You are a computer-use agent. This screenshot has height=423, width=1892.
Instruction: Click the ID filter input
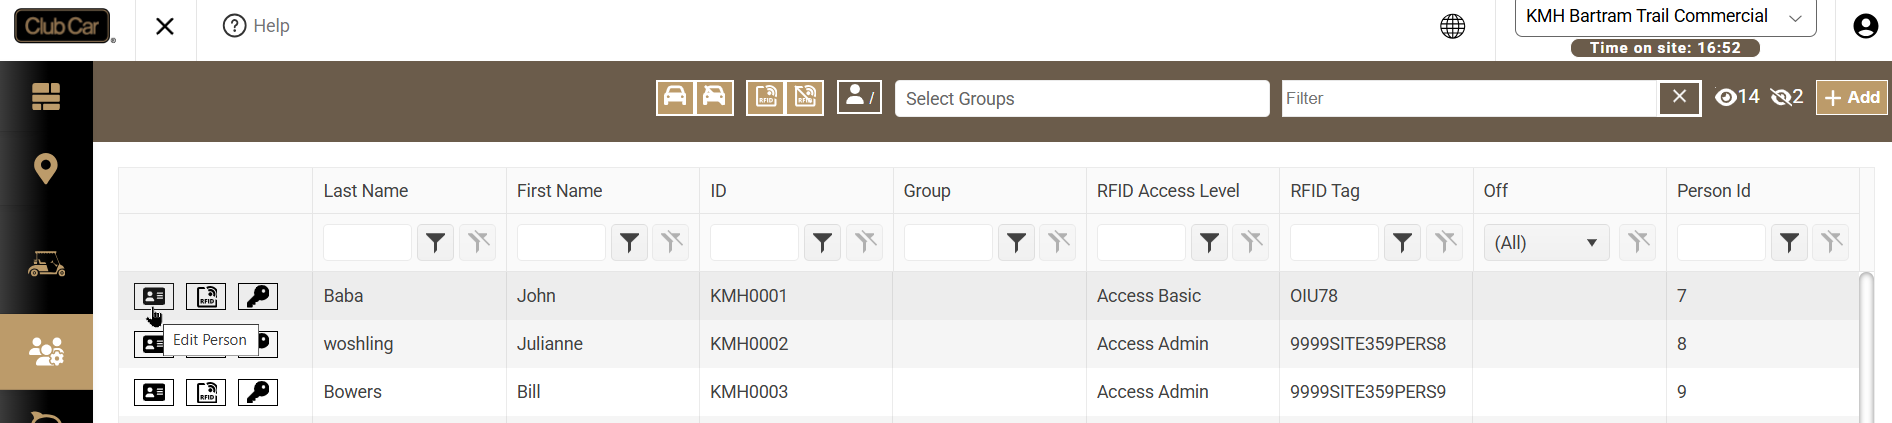(754, 243)
